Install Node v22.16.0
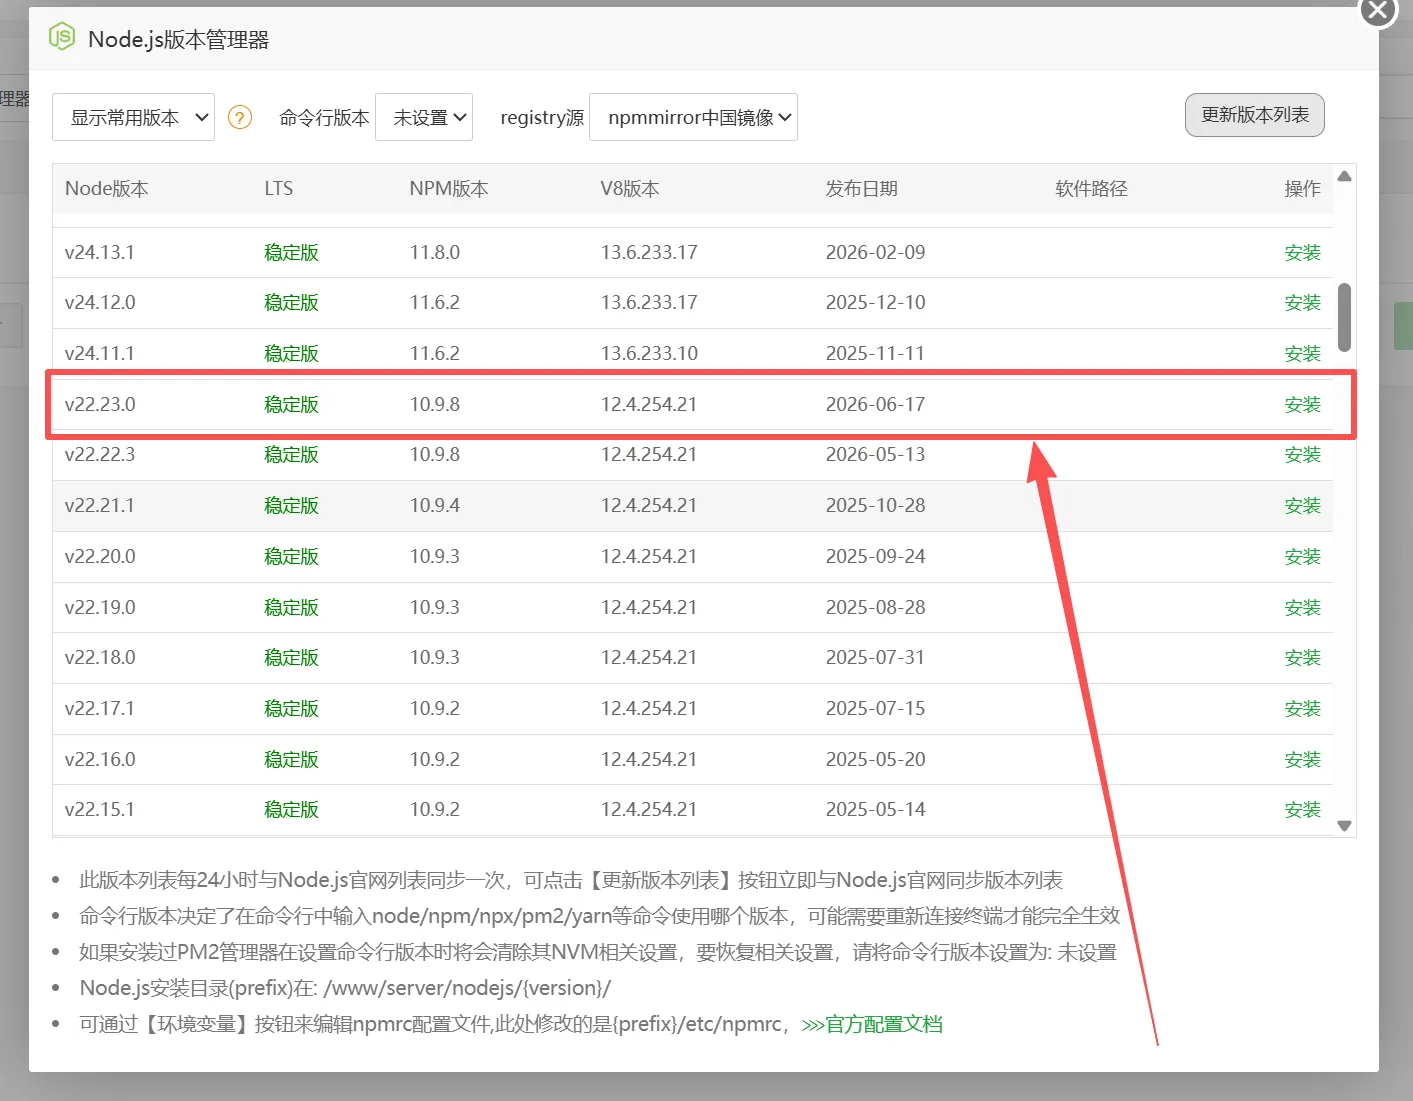The image size is (1413, 1101). [x=1303, y=760]
